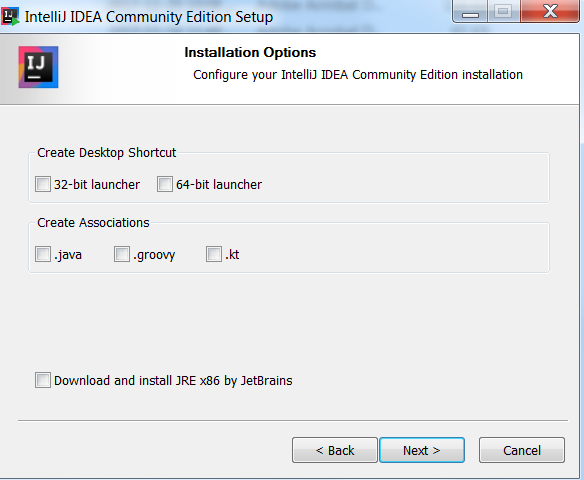Click the 'by JetBrains' text in JRE label
Viewport: 584px width, 480px height.
258,381
